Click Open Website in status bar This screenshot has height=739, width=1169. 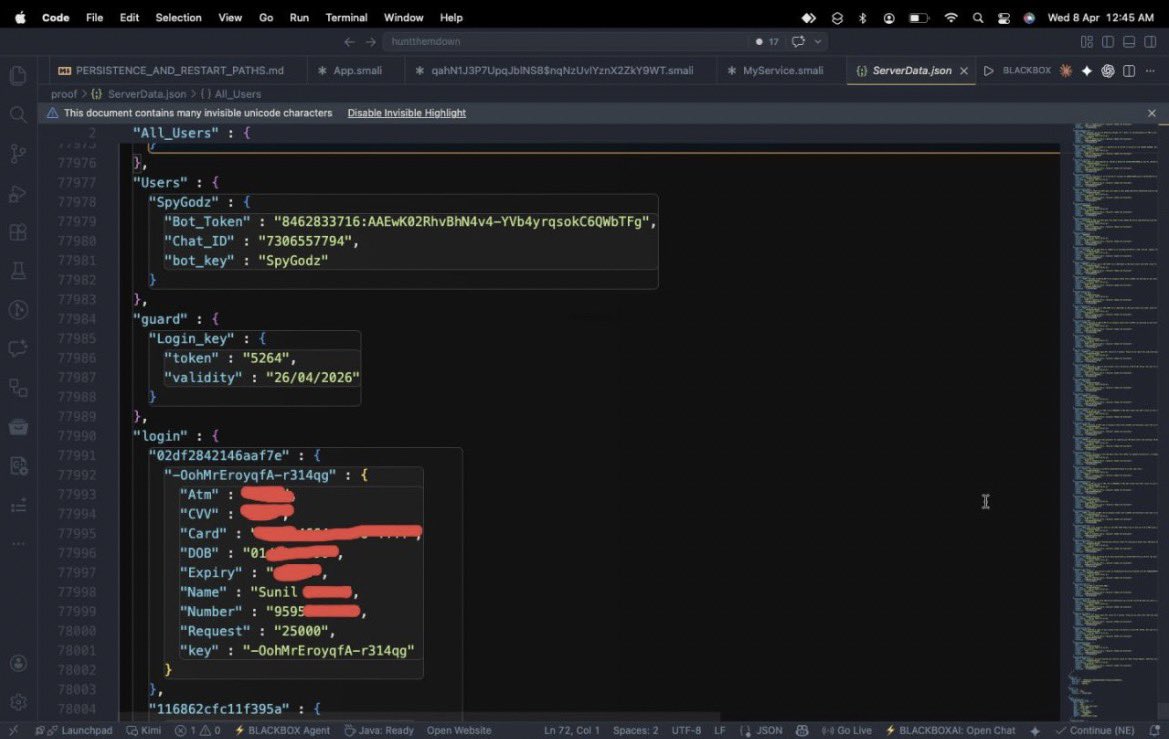click(x=459, y=731)
